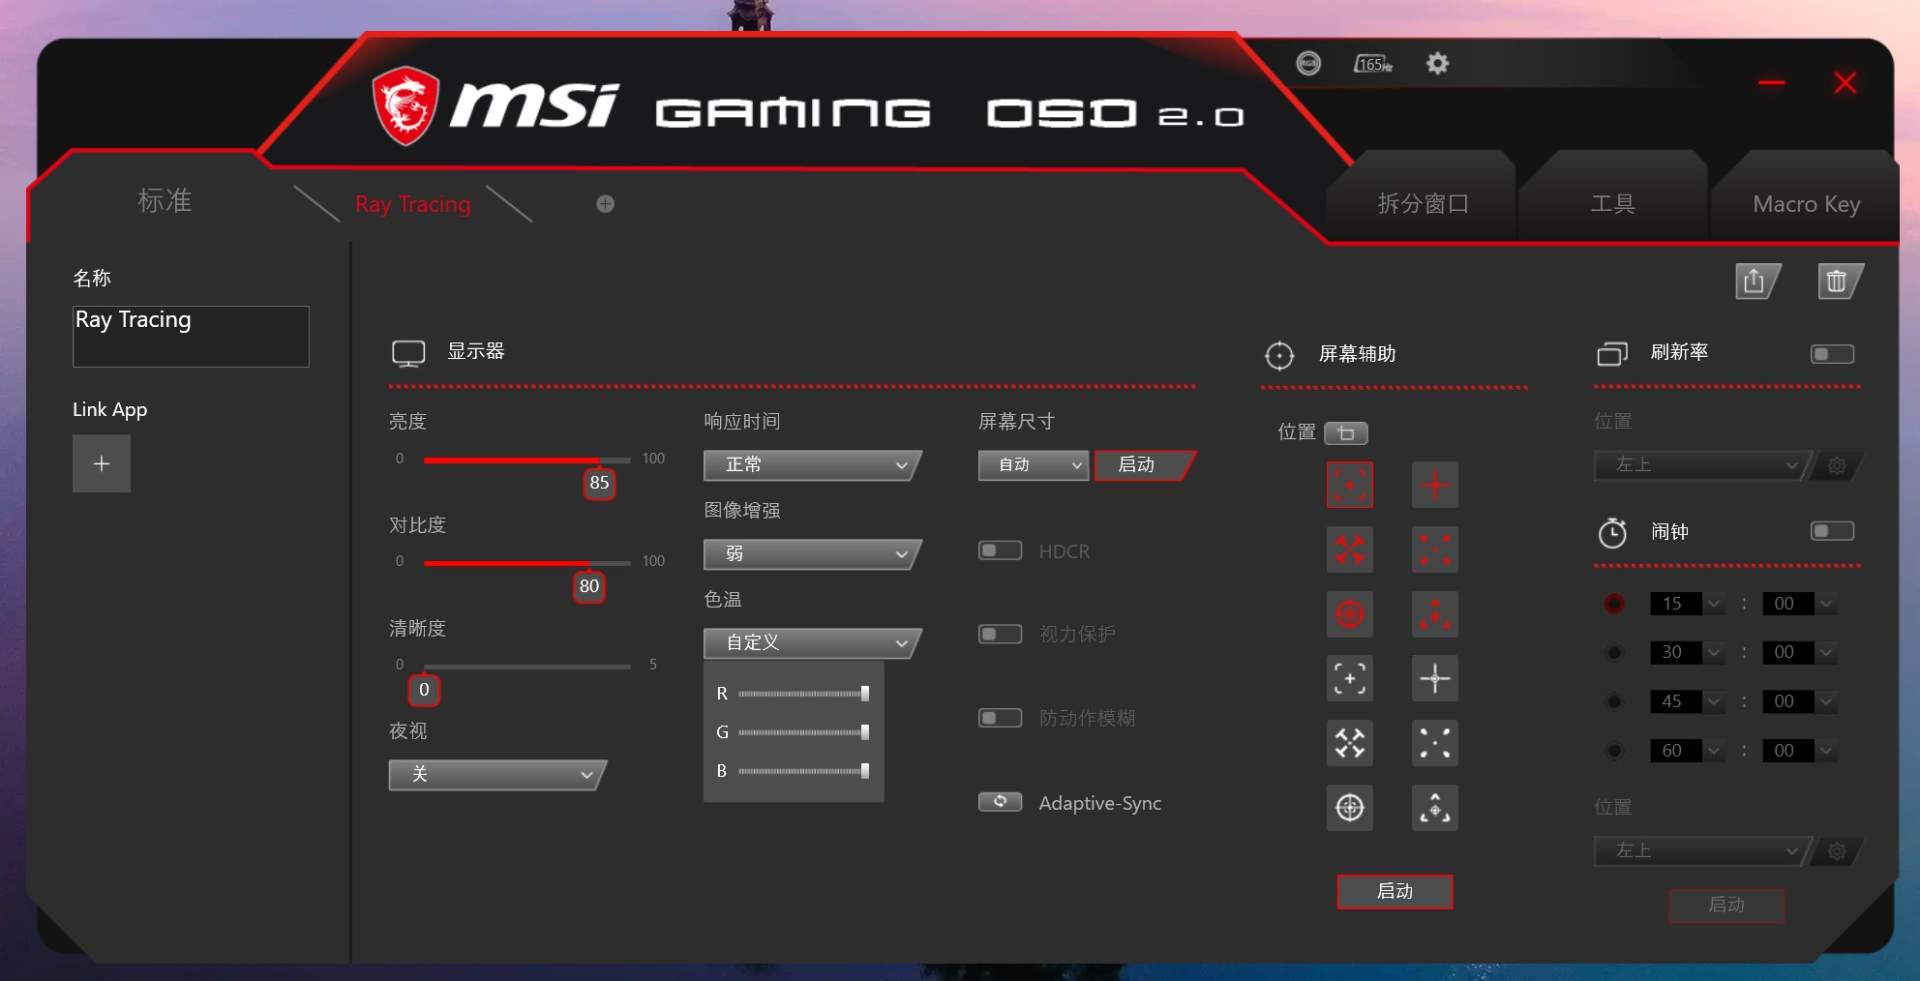Toggle the 防动作模糊 anti motion blur switch
Image resolution: width=1920 pixels, height=981 pixels.
click(1000, 718)
